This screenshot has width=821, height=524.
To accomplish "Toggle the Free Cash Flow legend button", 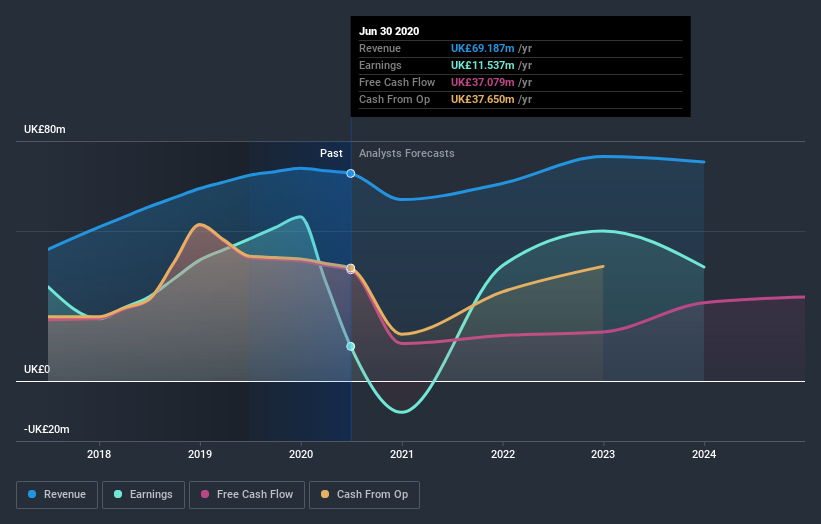I will (247, 495).
